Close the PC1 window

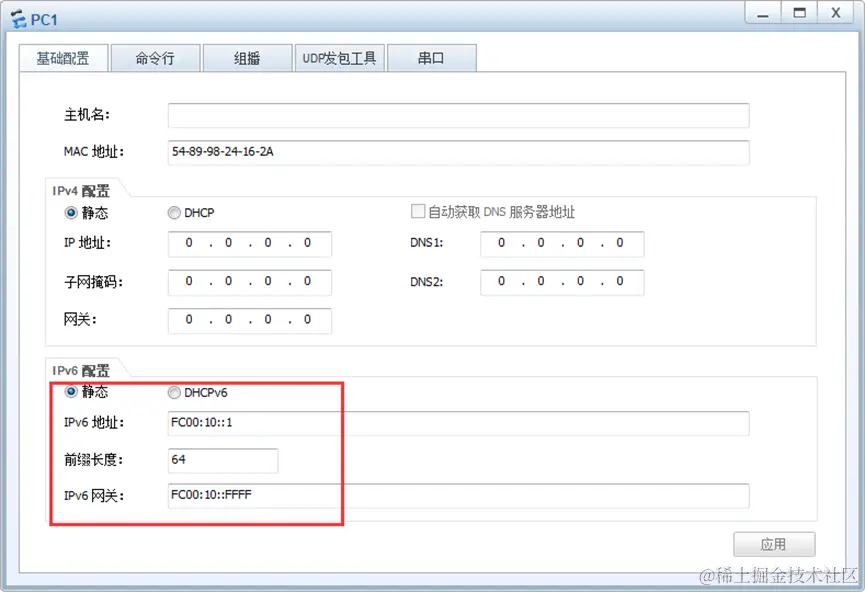point(836,13)
